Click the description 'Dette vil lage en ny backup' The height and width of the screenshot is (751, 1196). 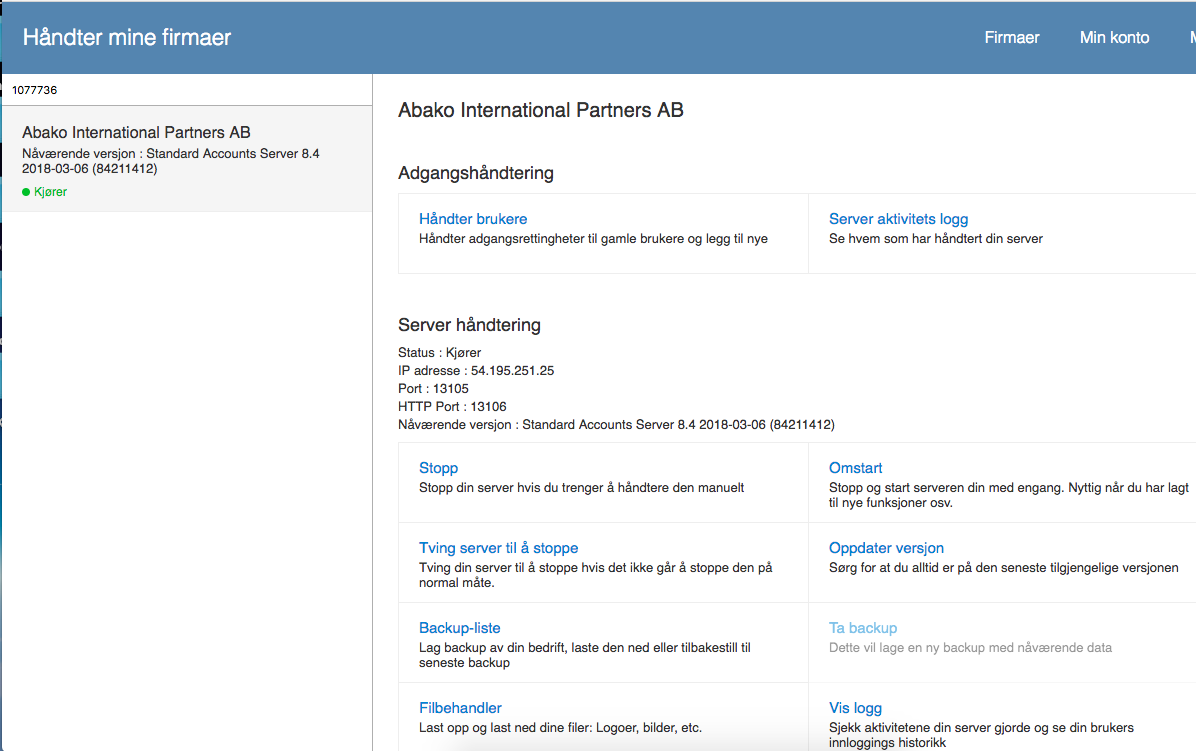coord(970,648)
